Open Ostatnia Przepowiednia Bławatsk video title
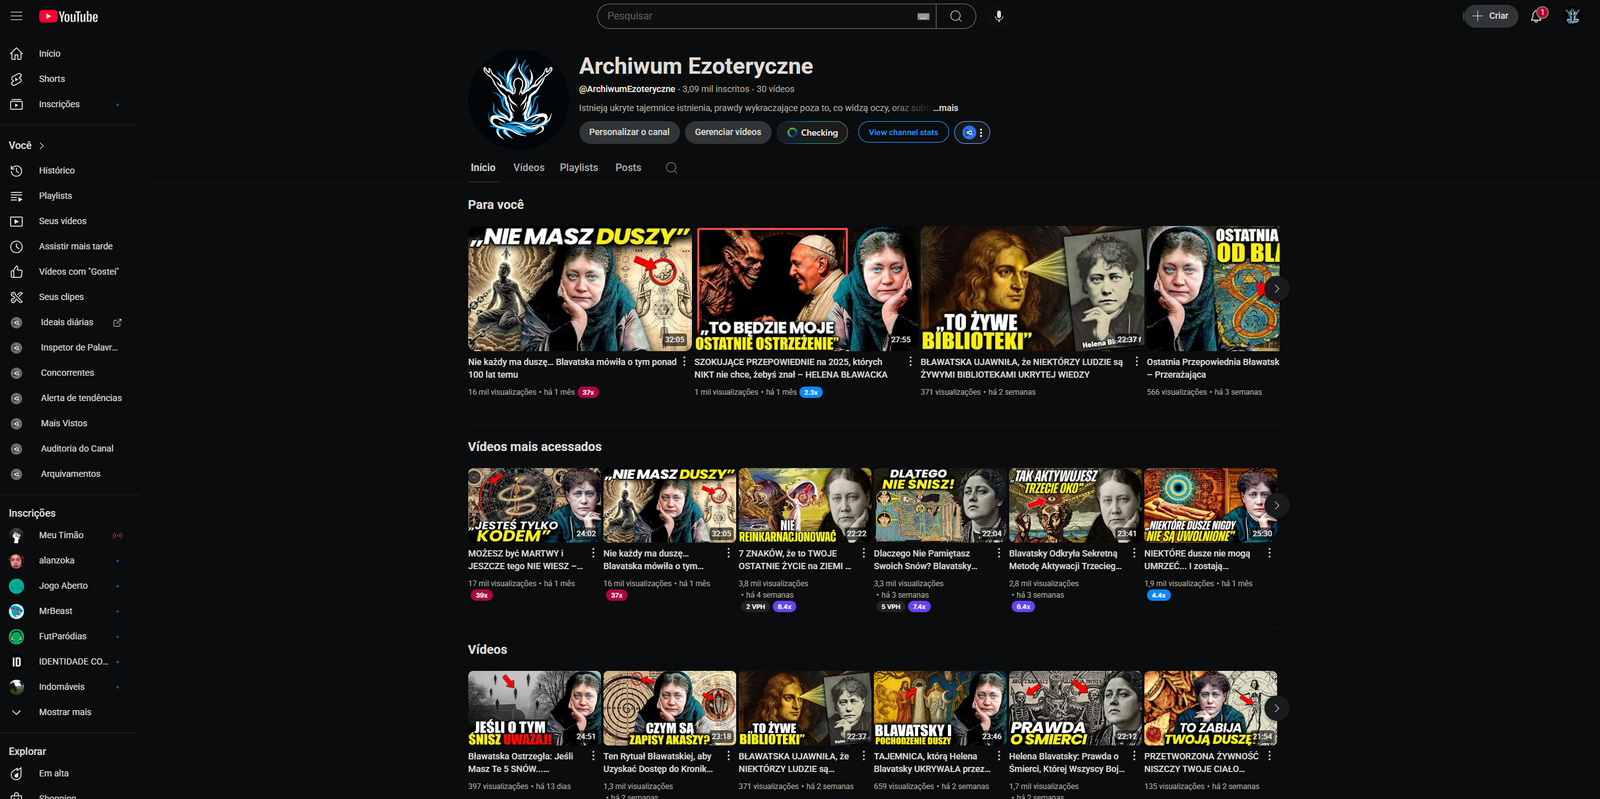The height and width of the screenshot is (799, 1600). 1213,368
